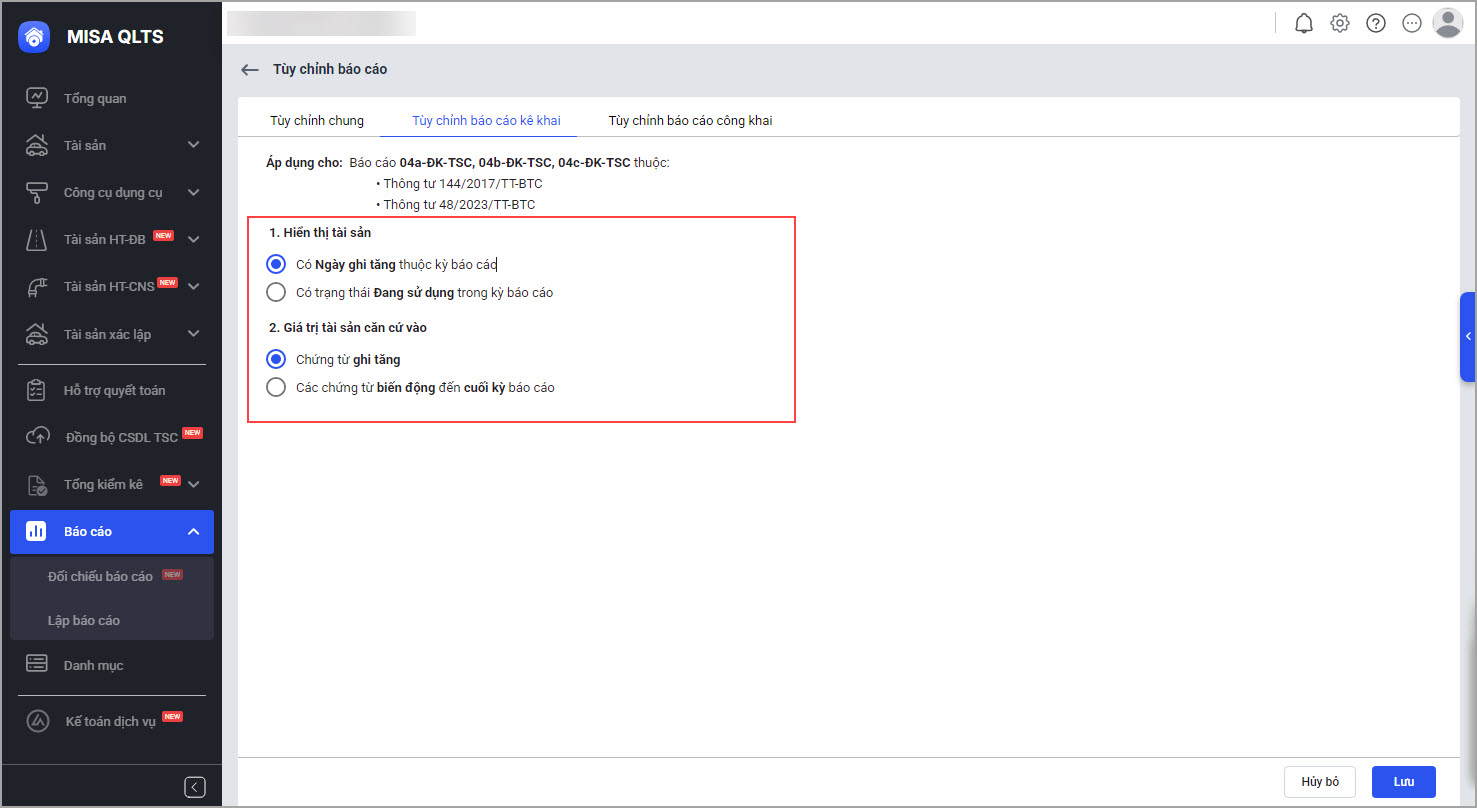
Task: Switch to Tùy chỉnh báo cáo công khai tab
Action: [x=690, y=120]
